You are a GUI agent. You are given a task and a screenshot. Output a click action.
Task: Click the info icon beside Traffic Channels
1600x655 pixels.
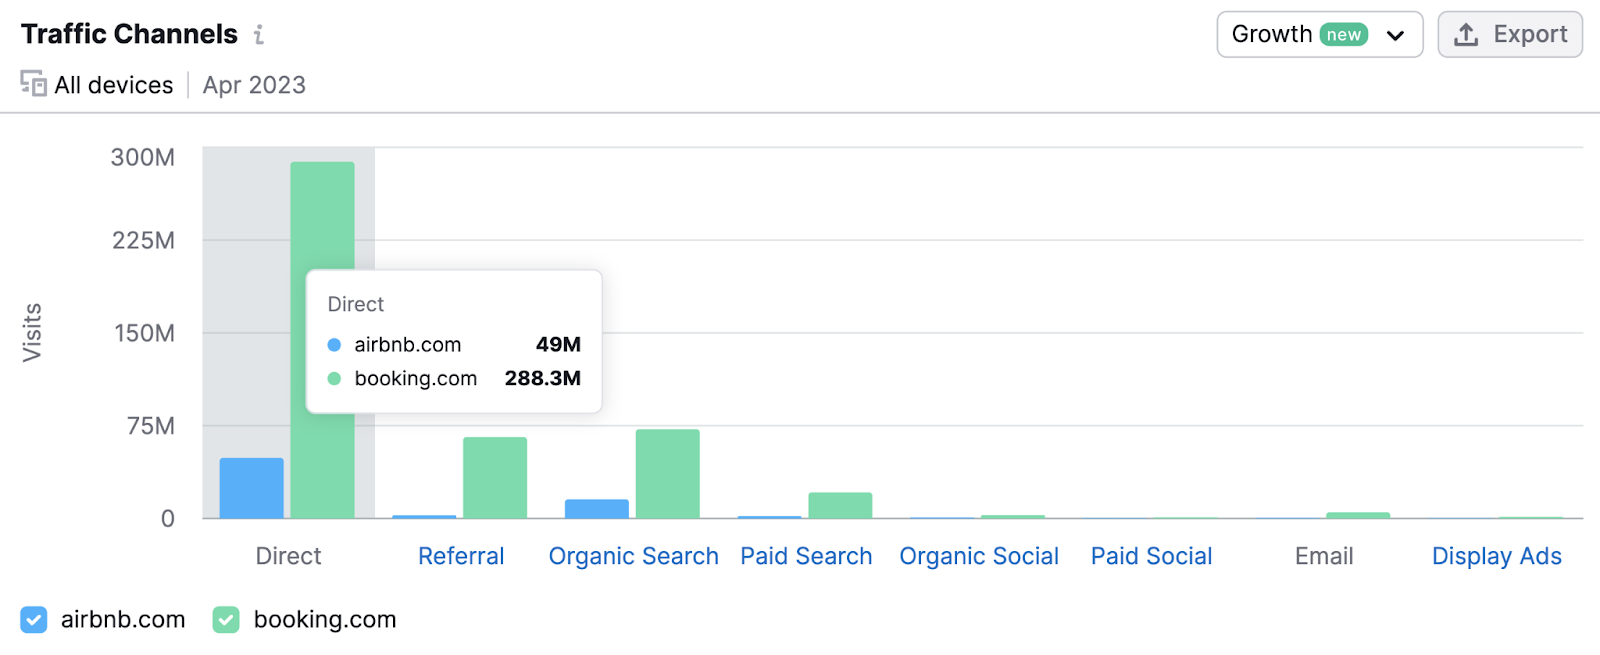click(259, 35)
